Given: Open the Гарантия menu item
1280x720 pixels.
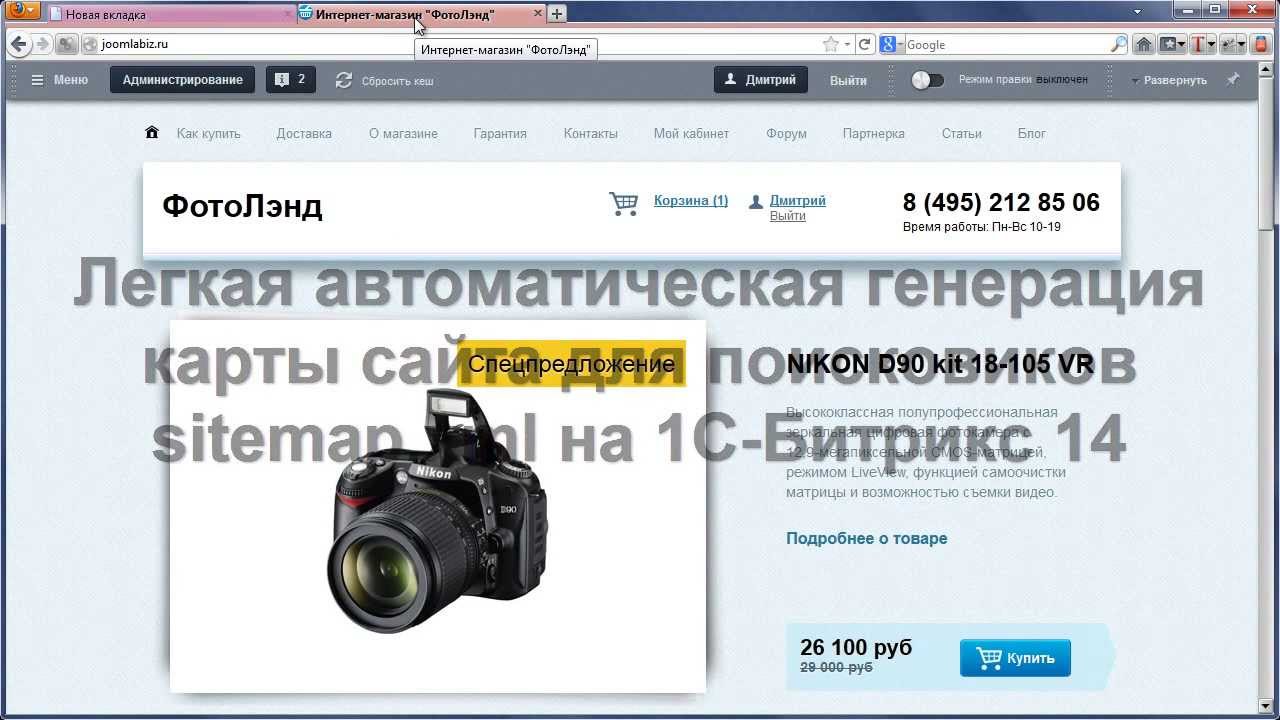Looking at the screenshot, I should [500, 133].
